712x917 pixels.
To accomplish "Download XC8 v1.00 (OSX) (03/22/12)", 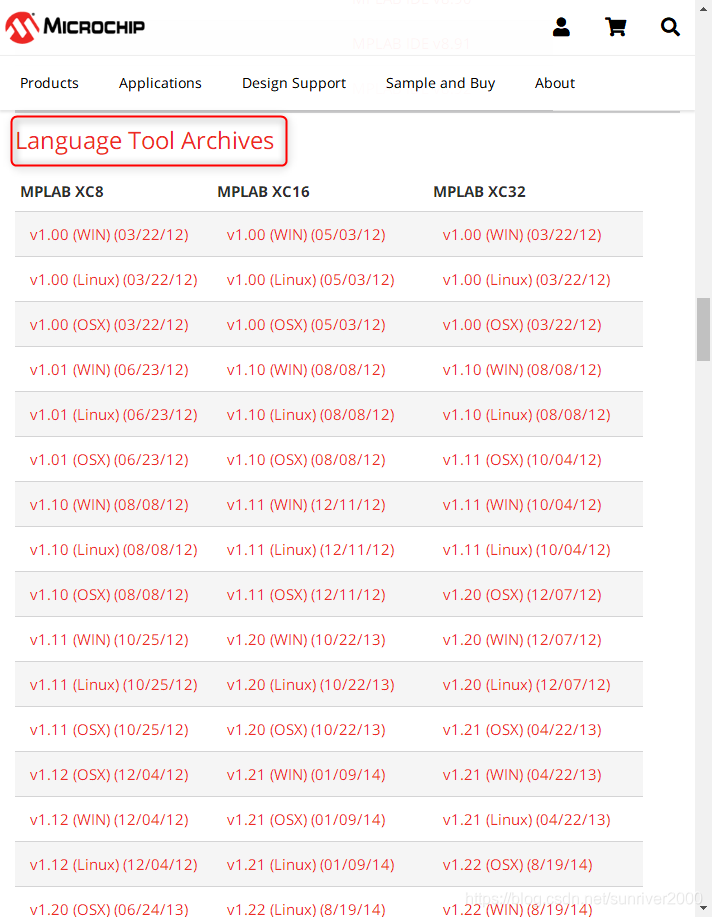I will coord(109,325).
